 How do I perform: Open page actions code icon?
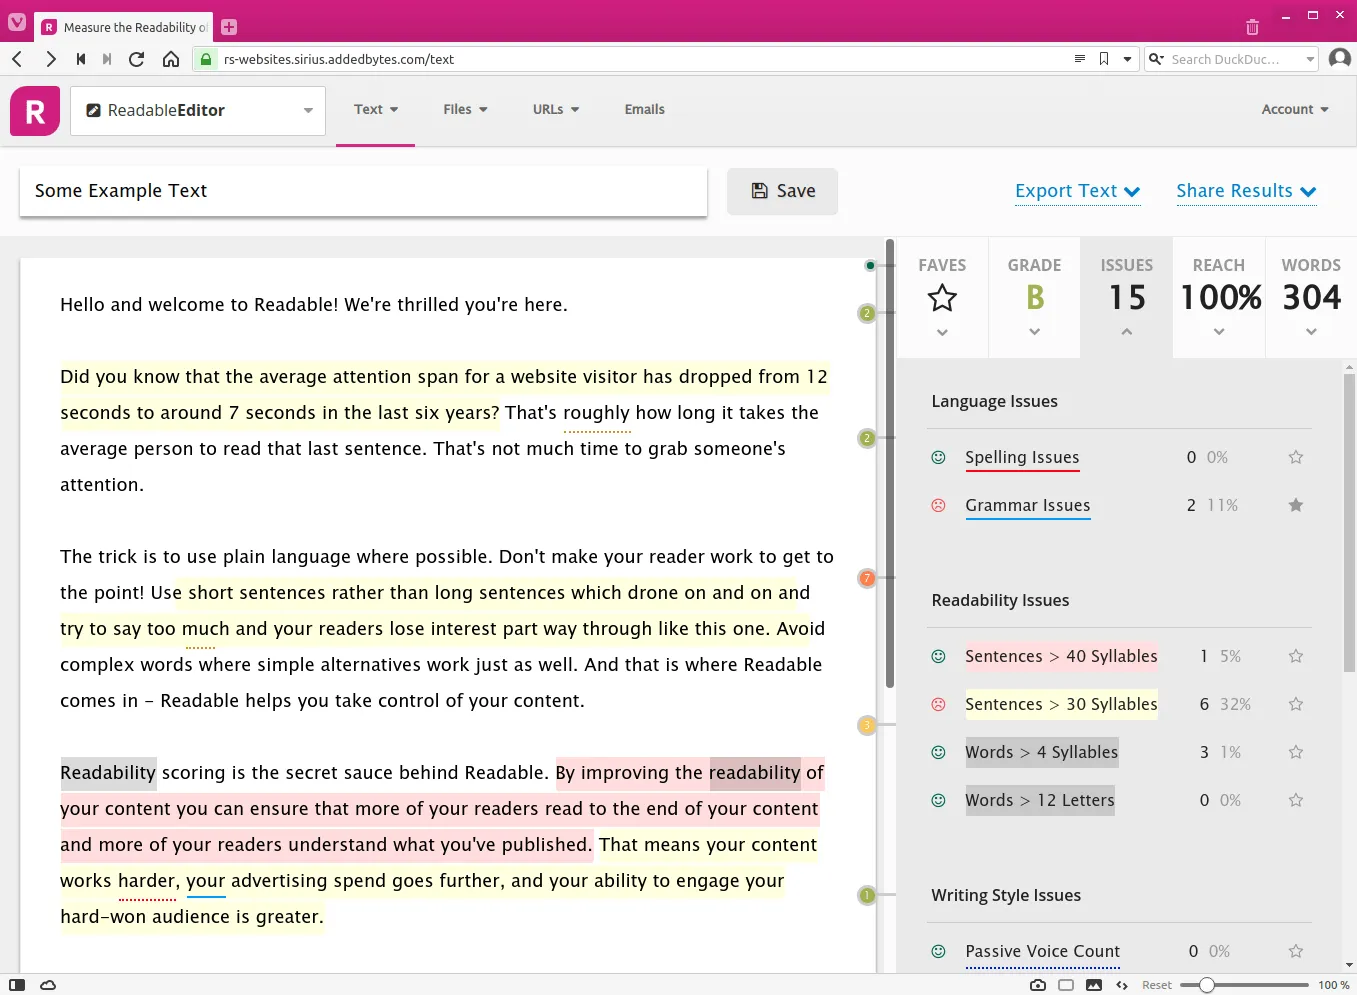click(1122, 985)
